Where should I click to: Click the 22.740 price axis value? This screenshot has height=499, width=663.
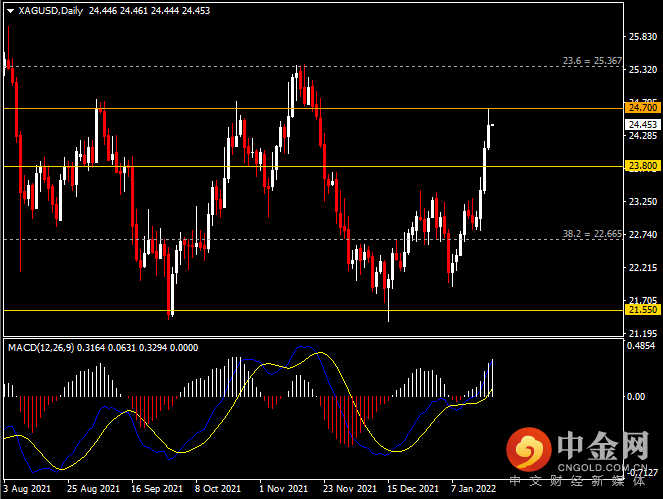643,235
